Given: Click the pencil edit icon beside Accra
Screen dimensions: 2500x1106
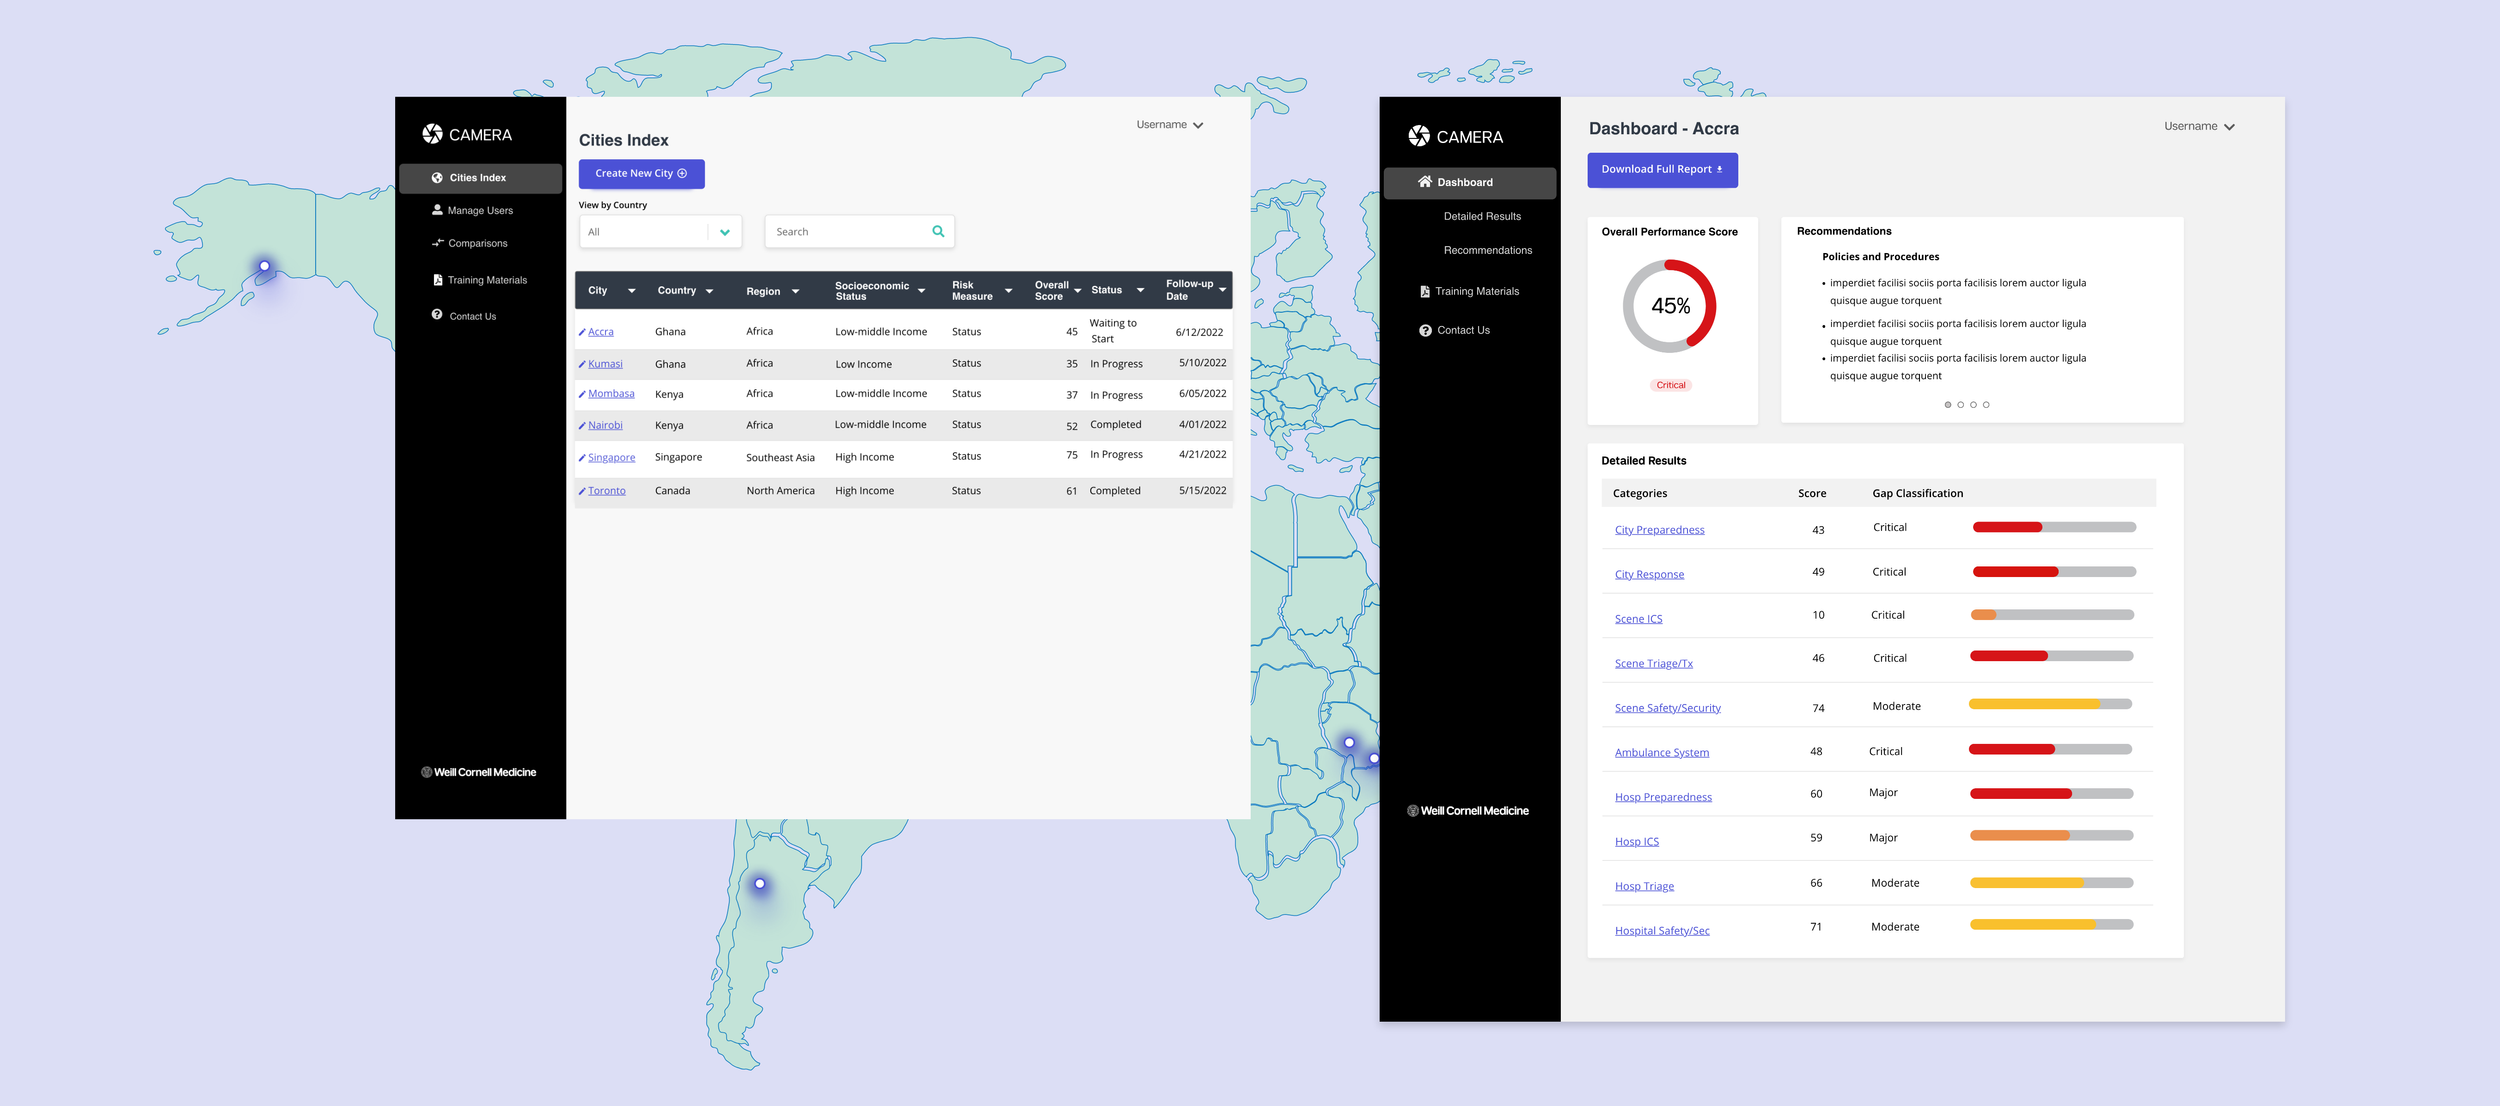Looking at the screenshot, I should pyautogui.click(x=582, y=332).
